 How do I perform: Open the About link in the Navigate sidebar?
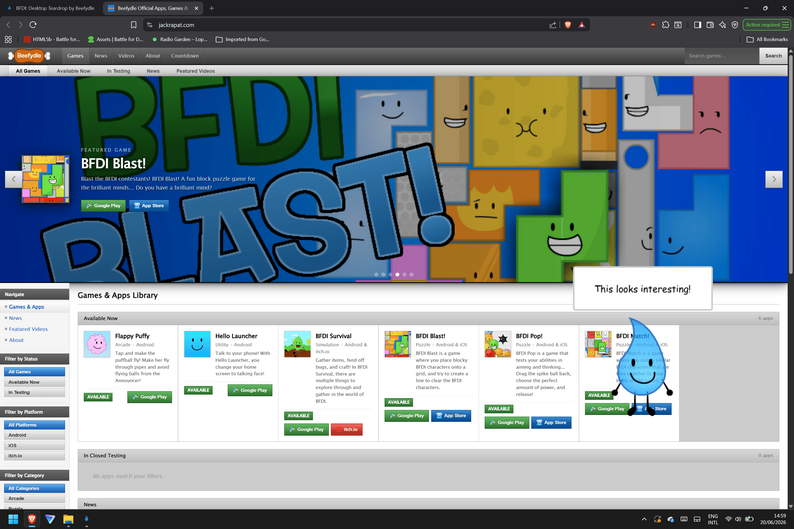click(x=16, y=340)
